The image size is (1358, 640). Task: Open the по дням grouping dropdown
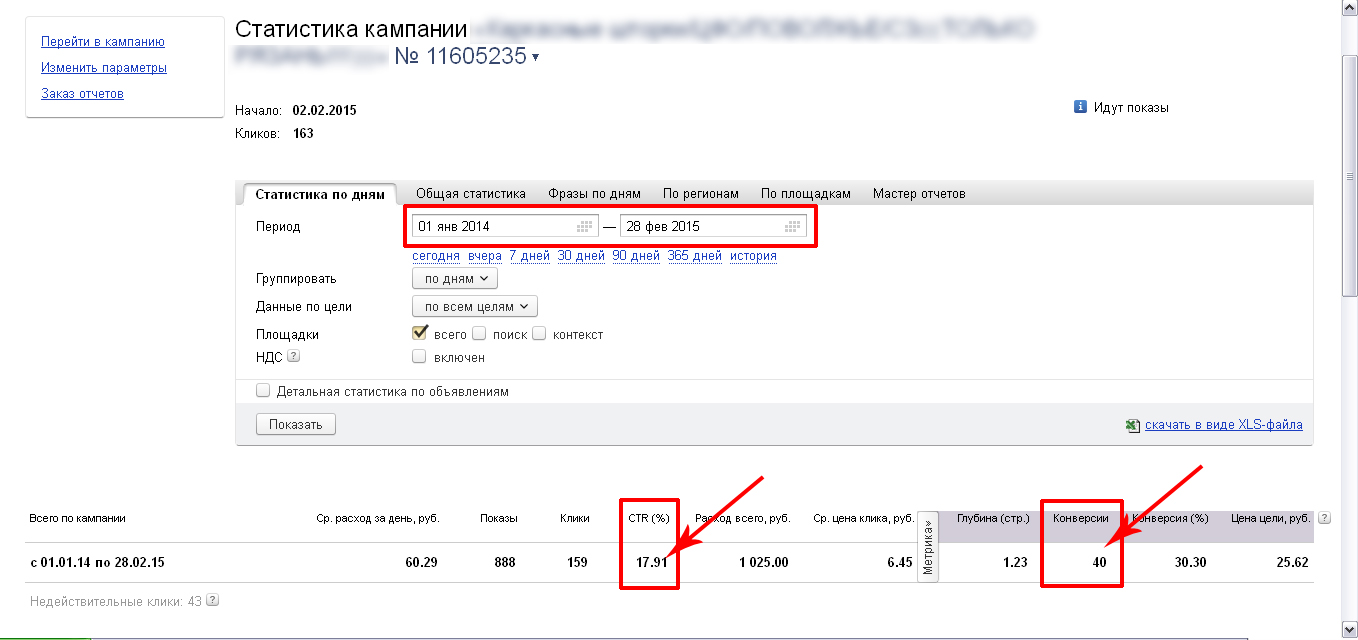[x=455, y=278]
